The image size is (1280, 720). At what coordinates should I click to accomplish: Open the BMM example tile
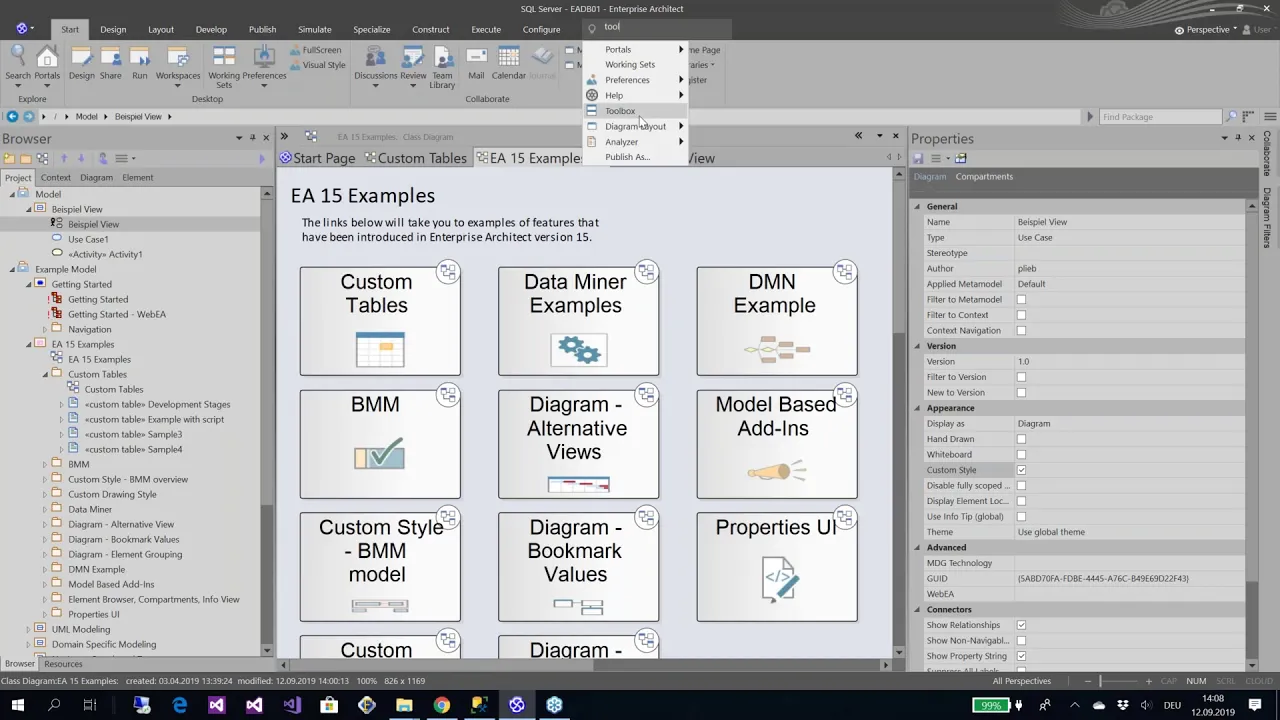coord(380,444)
